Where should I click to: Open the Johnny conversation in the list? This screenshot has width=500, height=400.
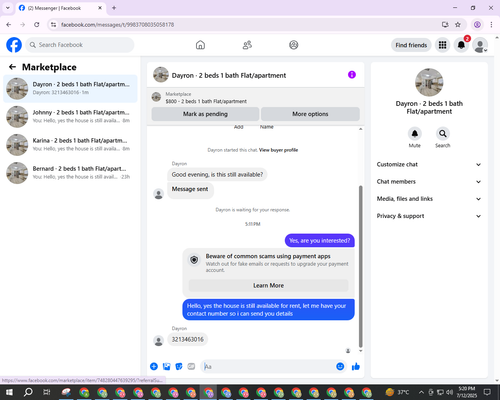click(70, 117)
